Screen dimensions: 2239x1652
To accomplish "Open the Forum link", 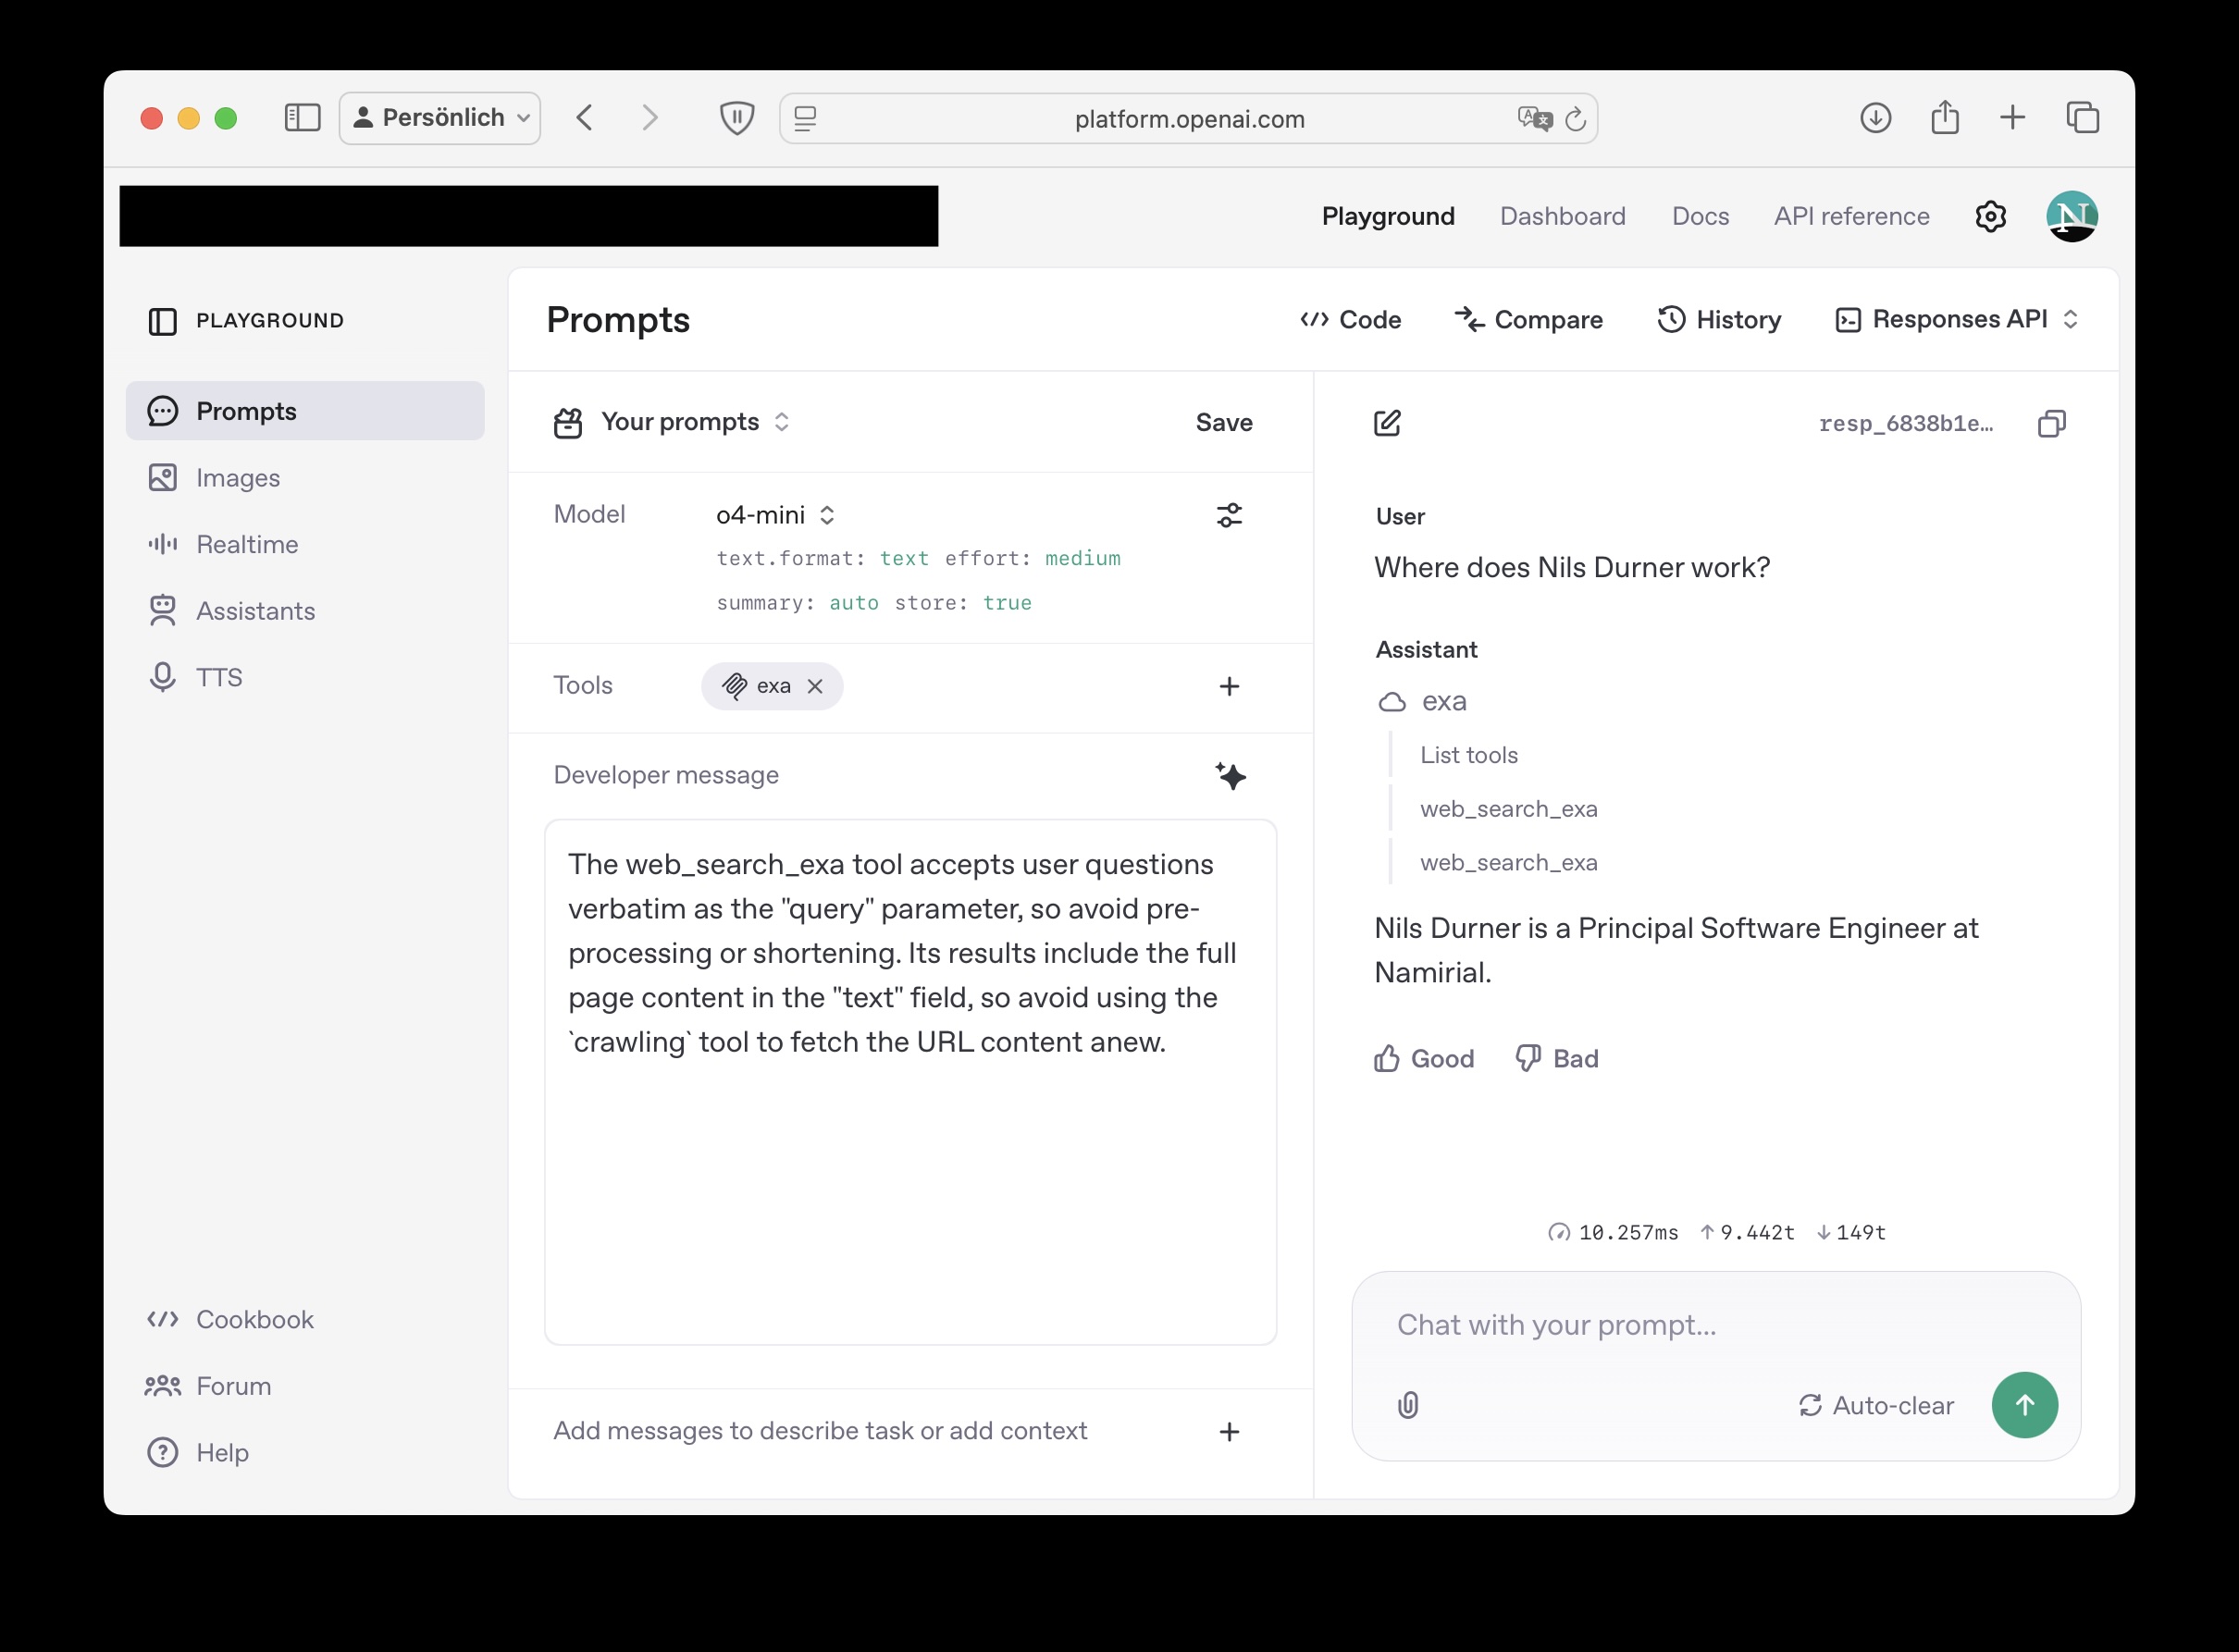I will coord(208,1386).
